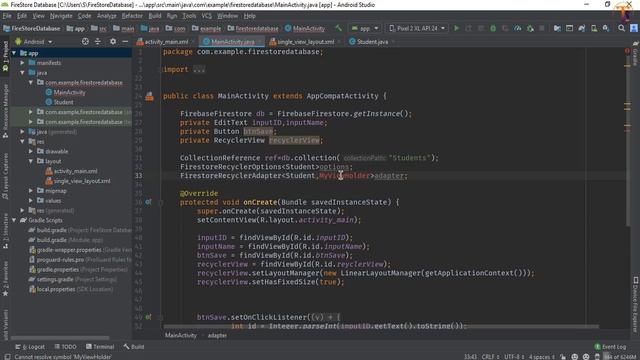Click the Project panel horizontal scrollbar
This screenshot has width=640, height=360.
[x=60, y=338]
